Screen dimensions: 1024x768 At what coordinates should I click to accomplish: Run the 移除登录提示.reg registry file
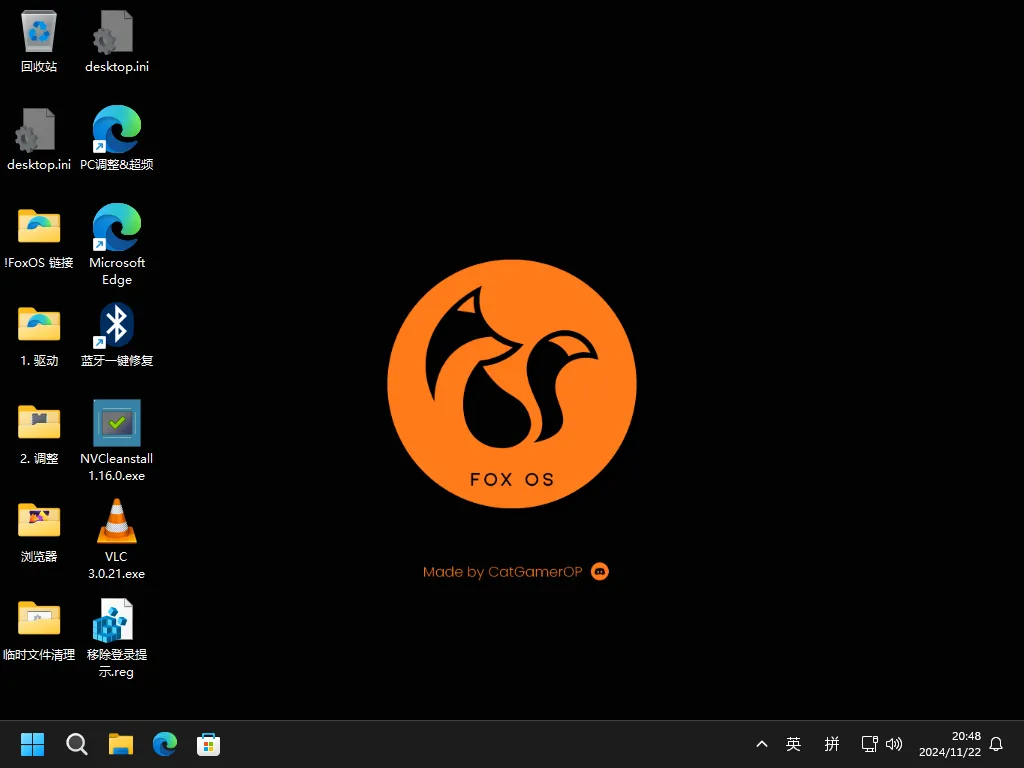coord(116,618)
